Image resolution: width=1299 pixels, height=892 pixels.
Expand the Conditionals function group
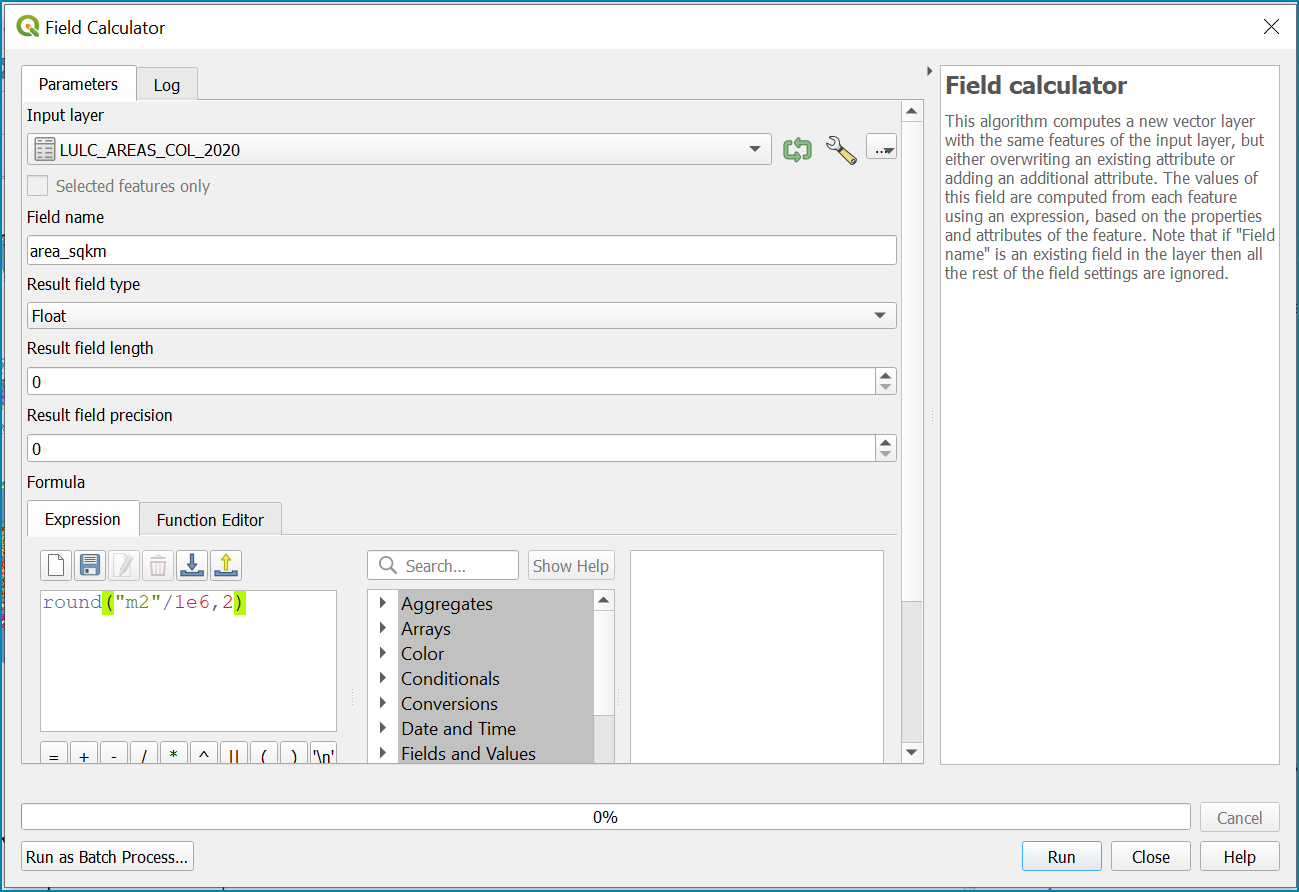point(383,678)
